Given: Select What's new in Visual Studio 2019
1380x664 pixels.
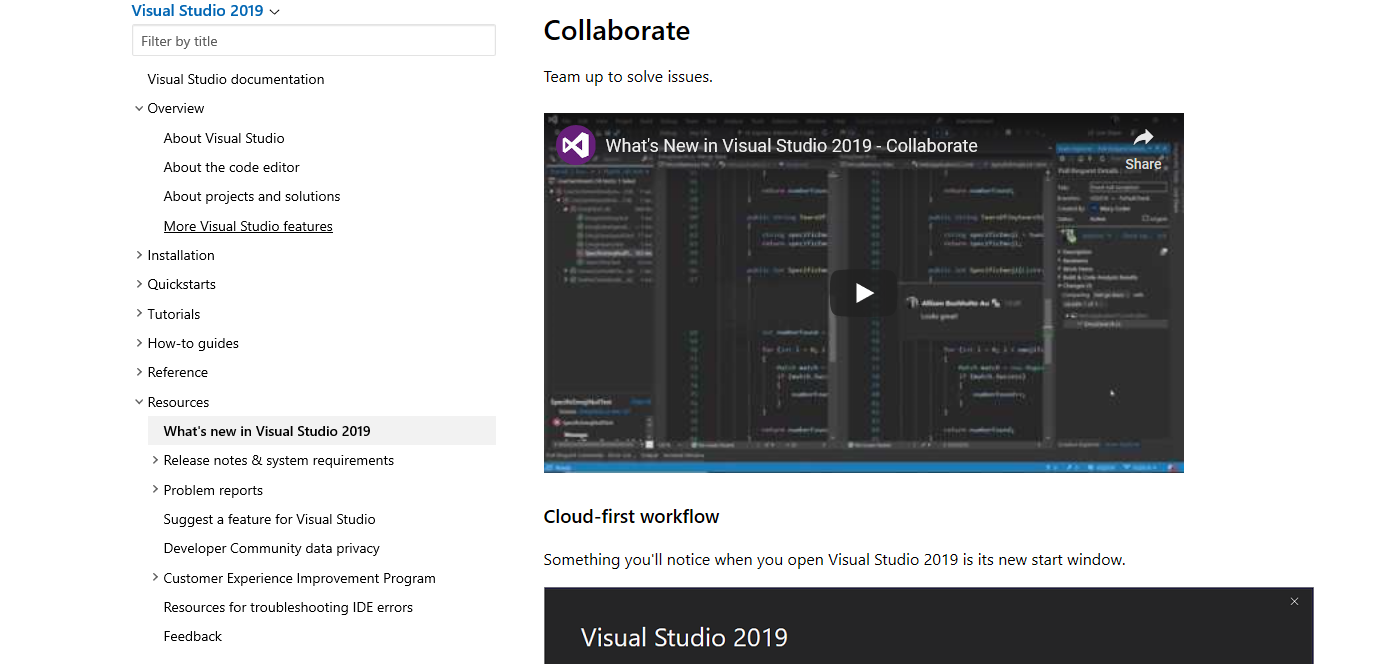Looking at the screenshot, I should point(322,431).
